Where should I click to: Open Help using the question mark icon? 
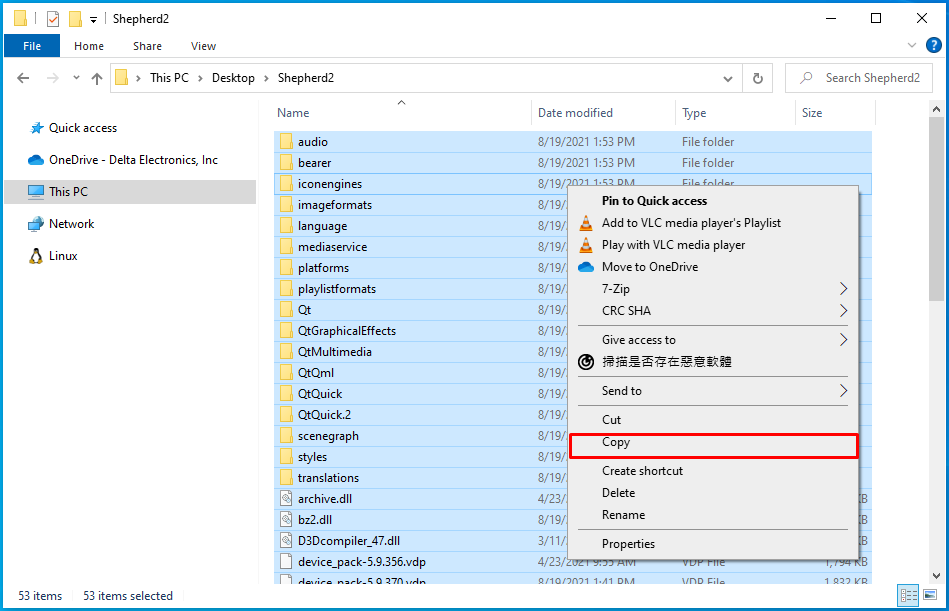coord(934,45)
